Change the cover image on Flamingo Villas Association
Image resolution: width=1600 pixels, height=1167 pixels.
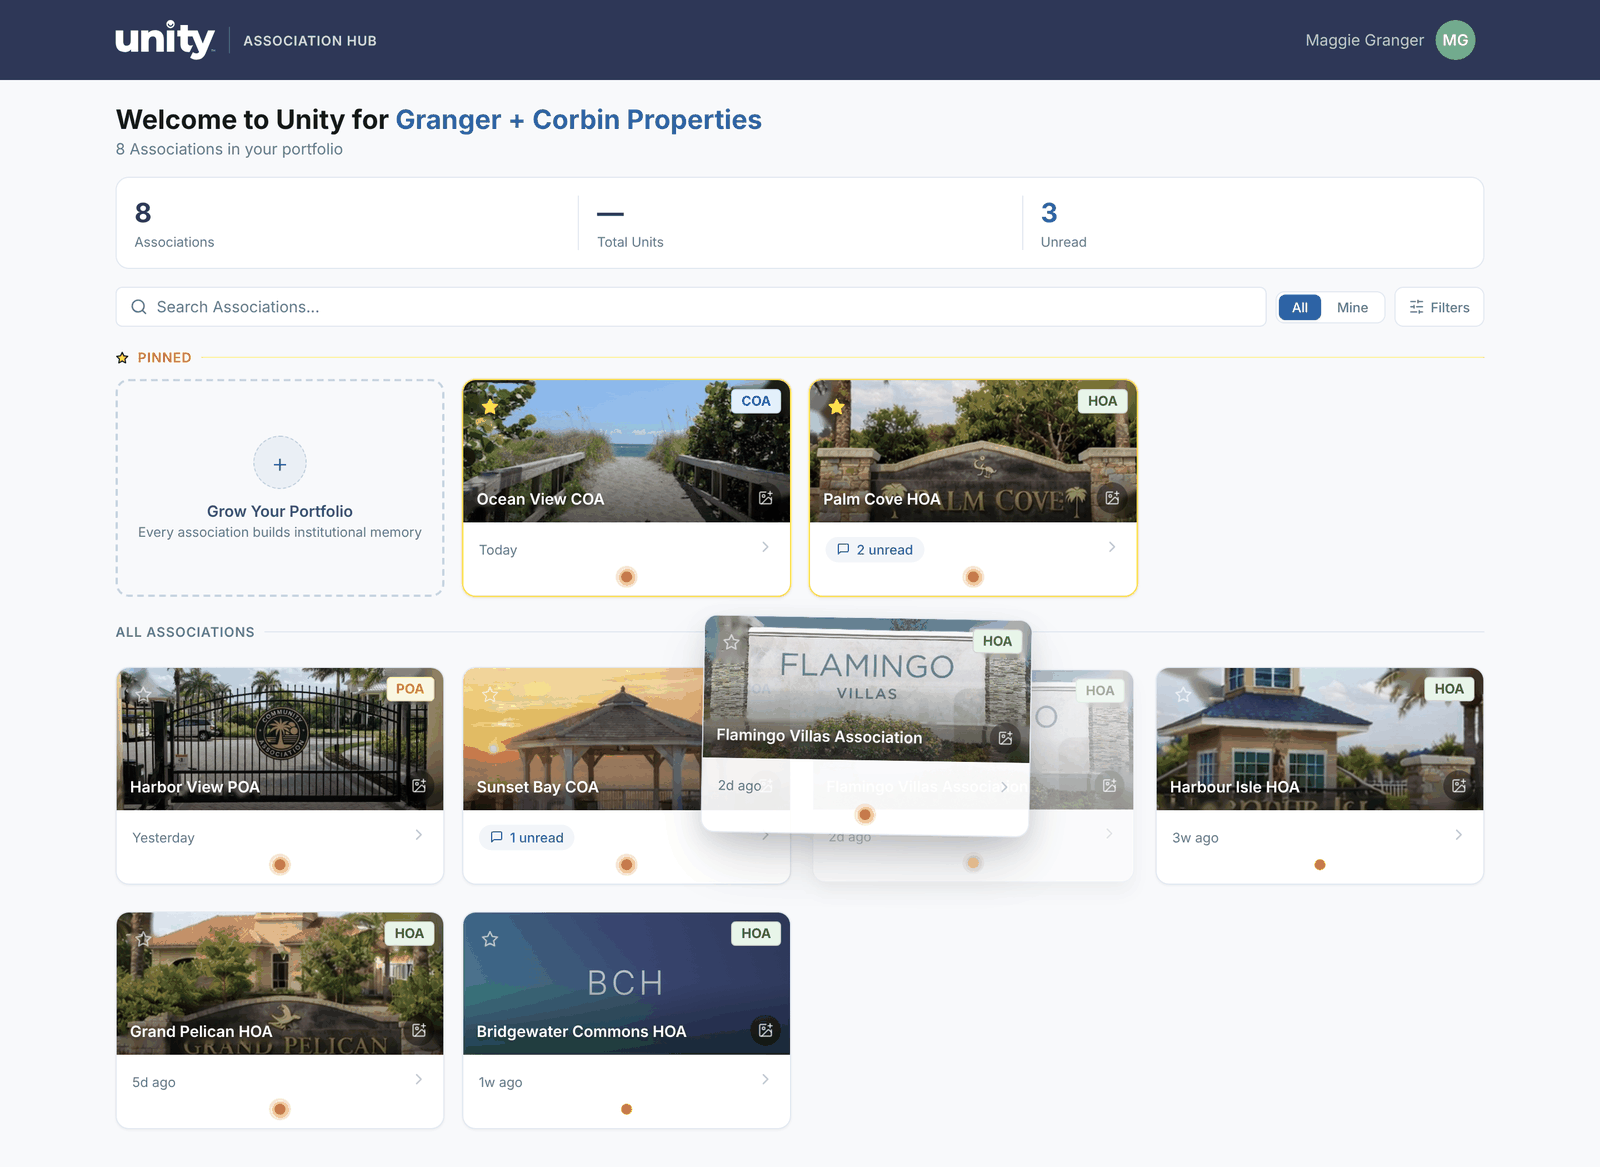coord(1005,738)
